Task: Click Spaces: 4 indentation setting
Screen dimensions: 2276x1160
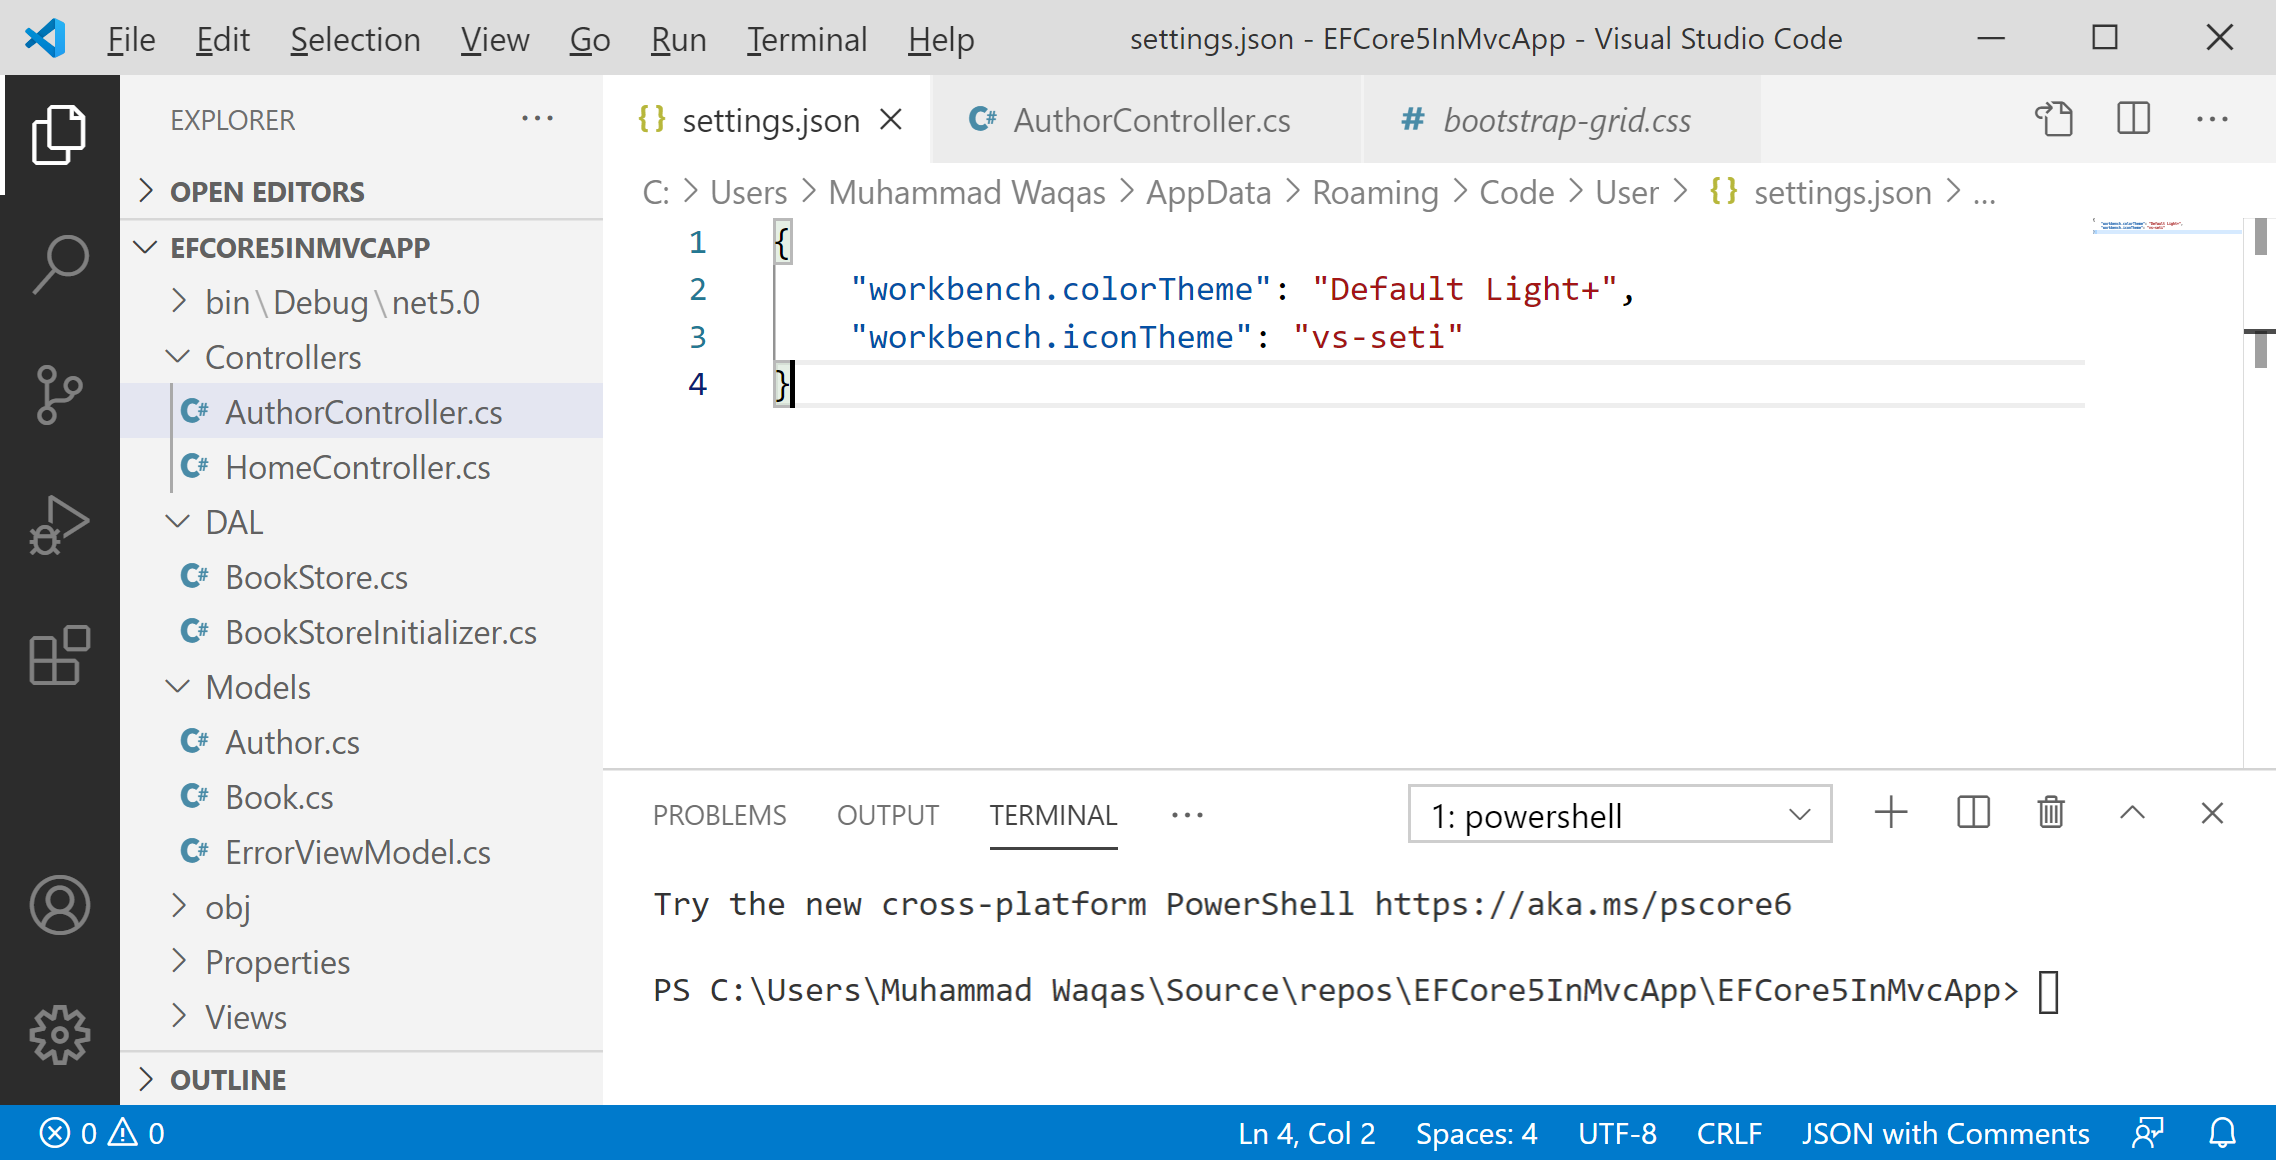Action: coord(1476,1133)
